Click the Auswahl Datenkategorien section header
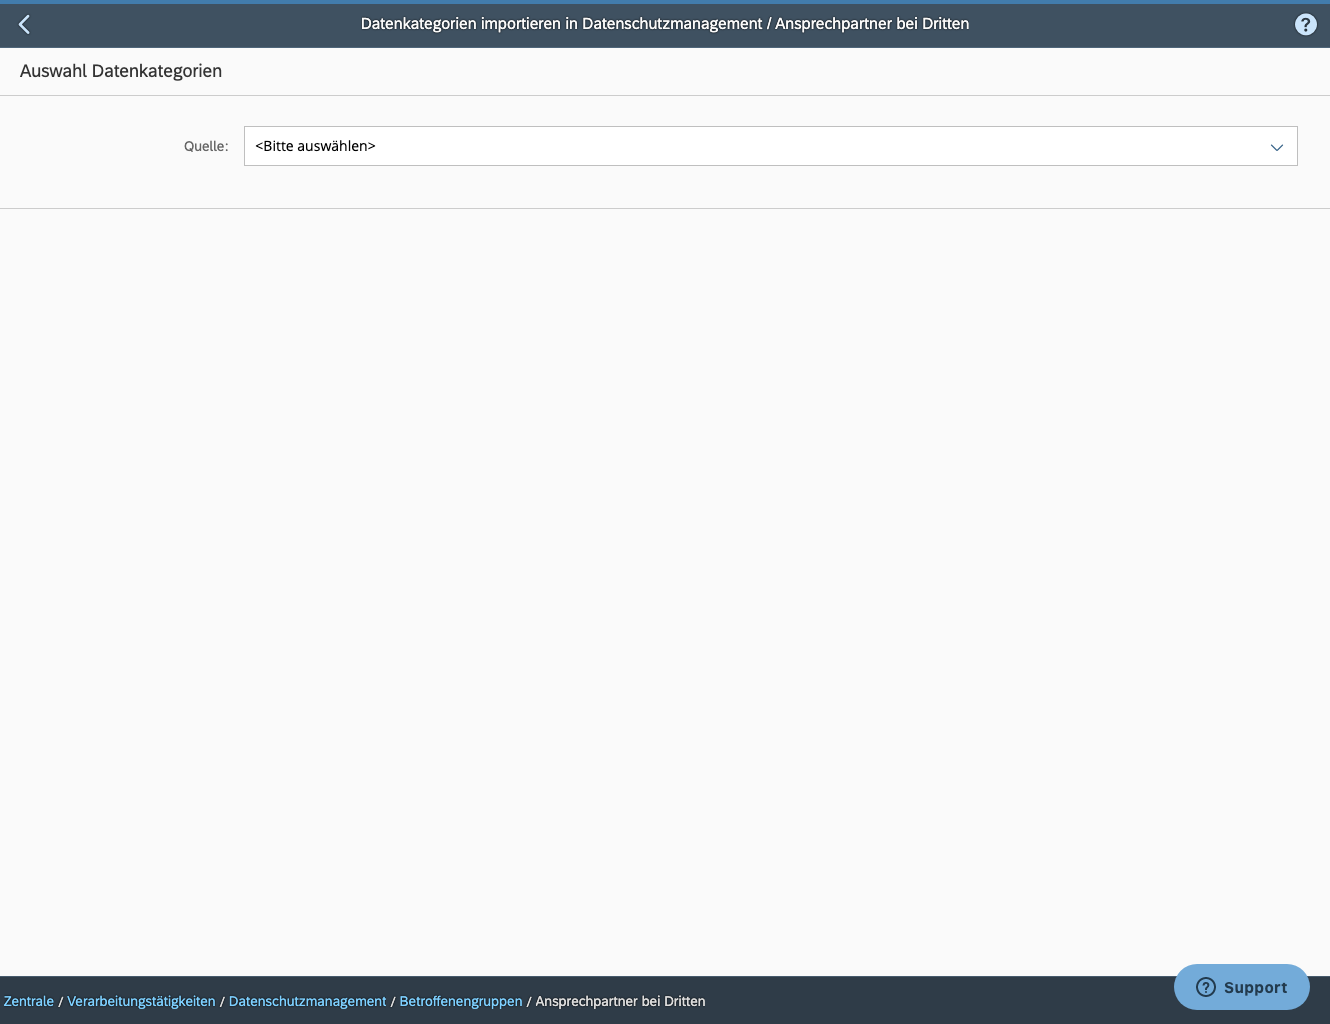The height and width of the screenshot is (1024, 1330). point(120,71)
